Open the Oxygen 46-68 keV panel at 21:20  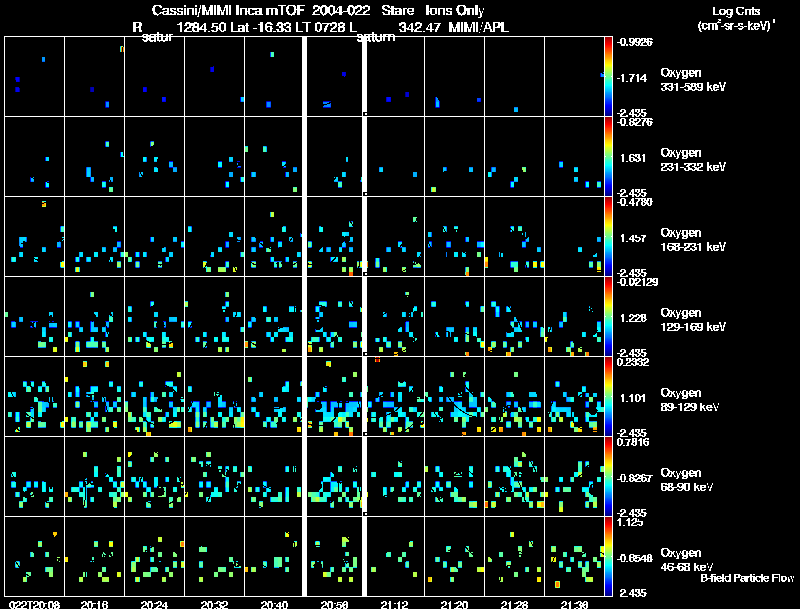click(455, 556)
